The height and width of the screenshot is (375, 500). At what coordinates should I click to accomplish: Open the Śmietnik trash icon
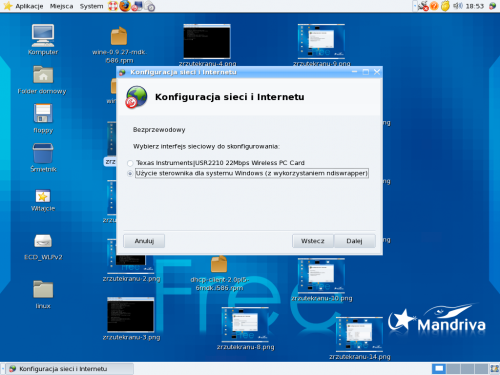(43, 153)
